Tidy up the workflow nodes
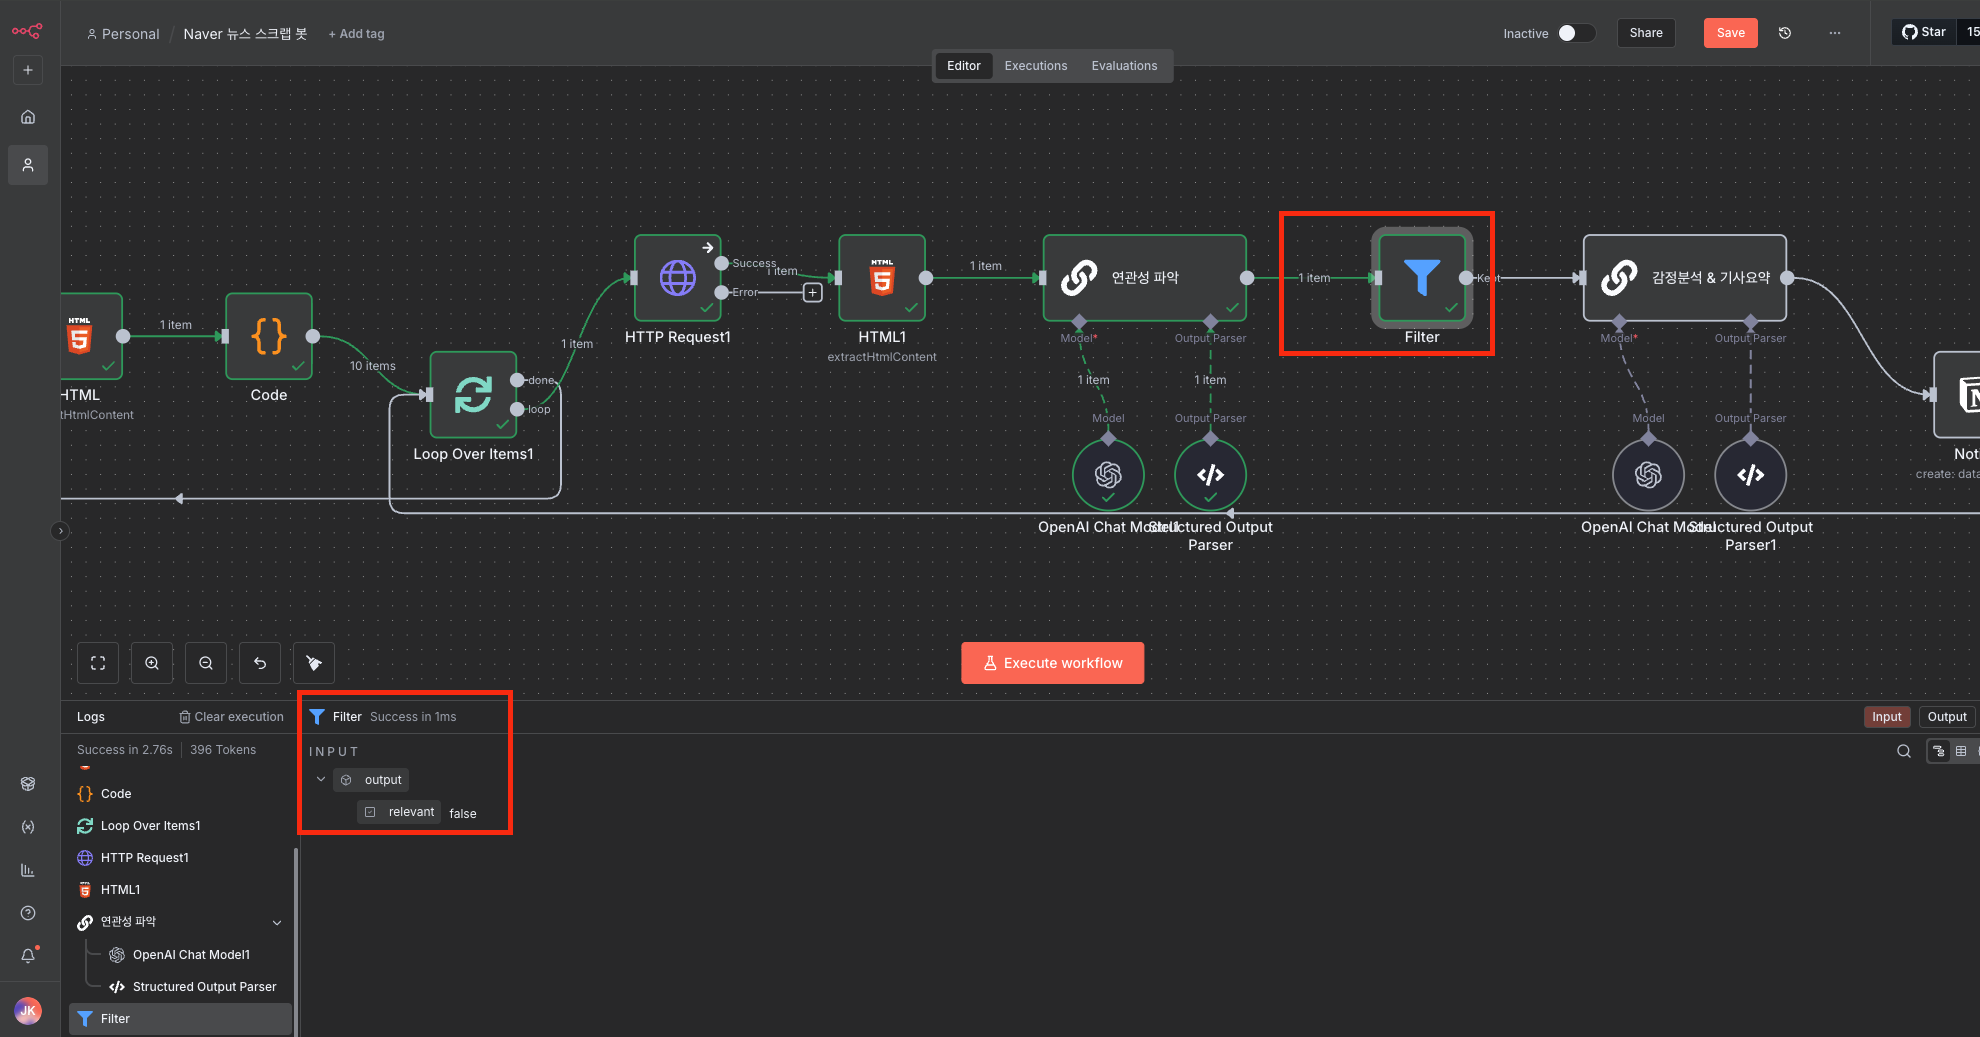1980x1037 pixels. pyautogui.click(x=314, y=663)
